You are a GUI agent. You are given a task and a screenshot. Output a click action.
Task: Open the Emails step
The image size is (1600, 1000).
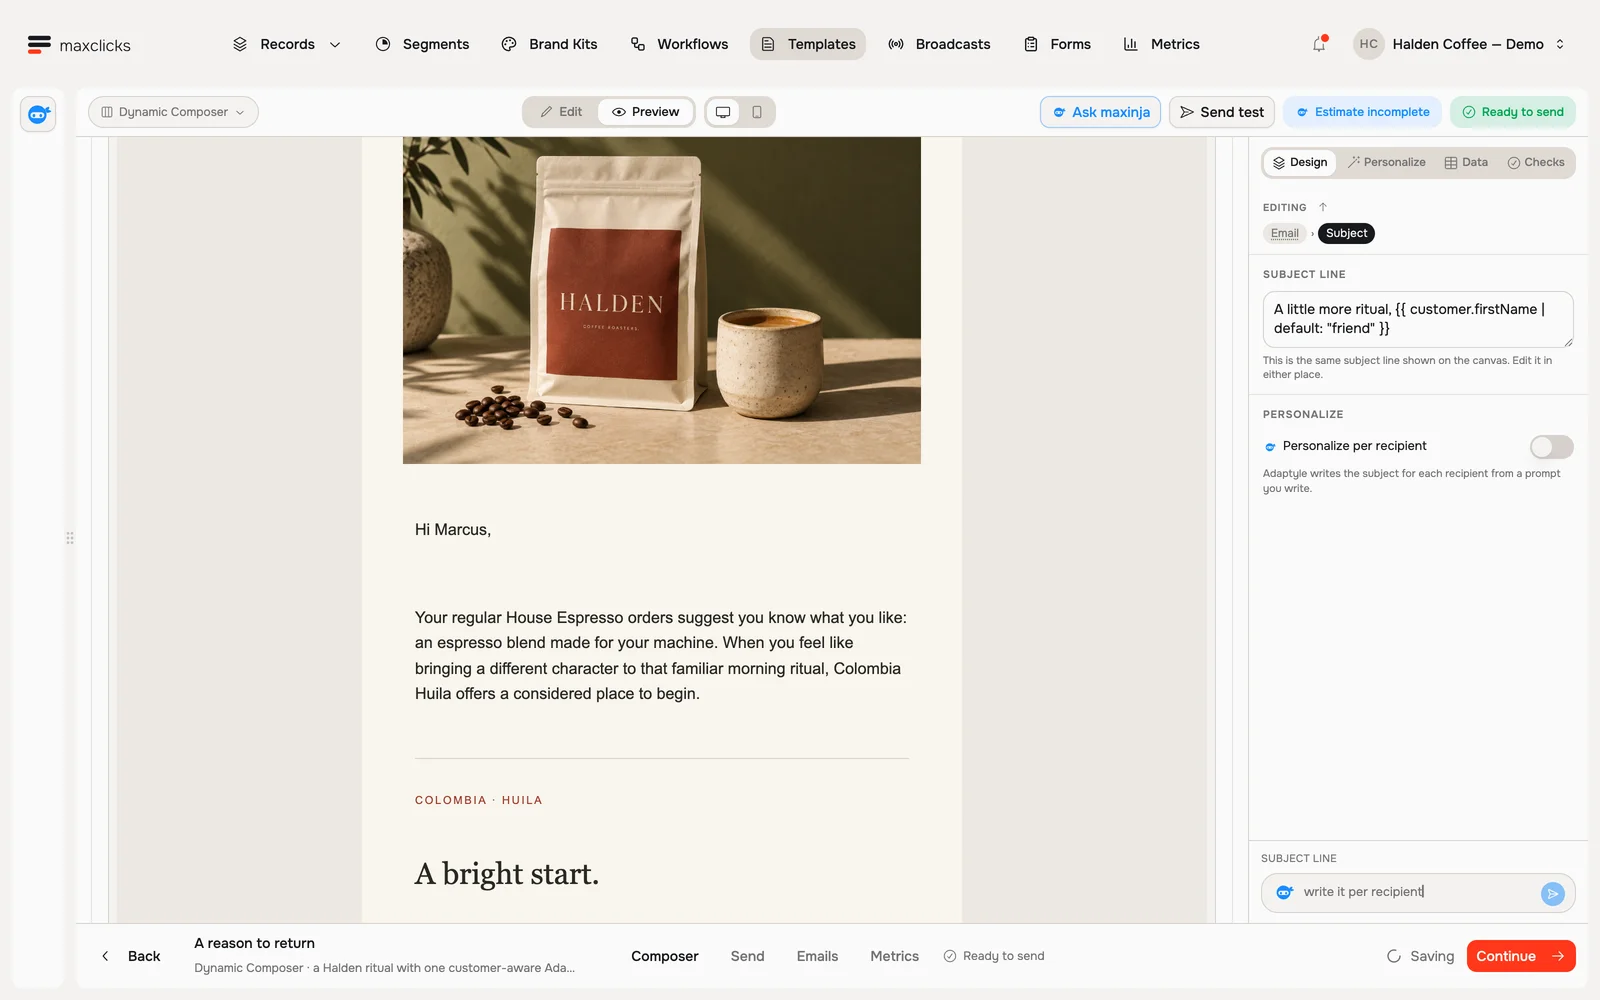point(817,956)
